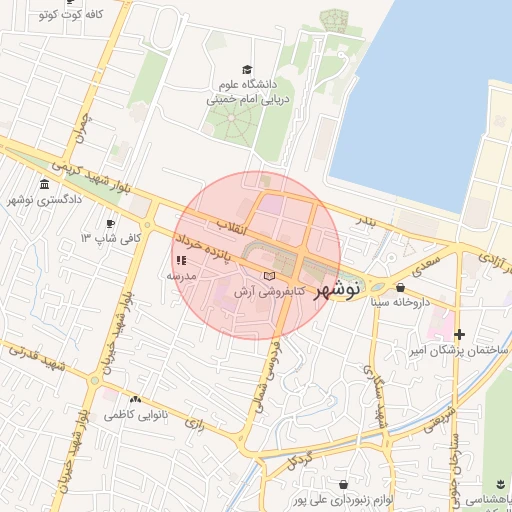This screenshot has width=512, height=512.
Task: Click the Amir doctors building cross icon
Action: pos(459,334)
